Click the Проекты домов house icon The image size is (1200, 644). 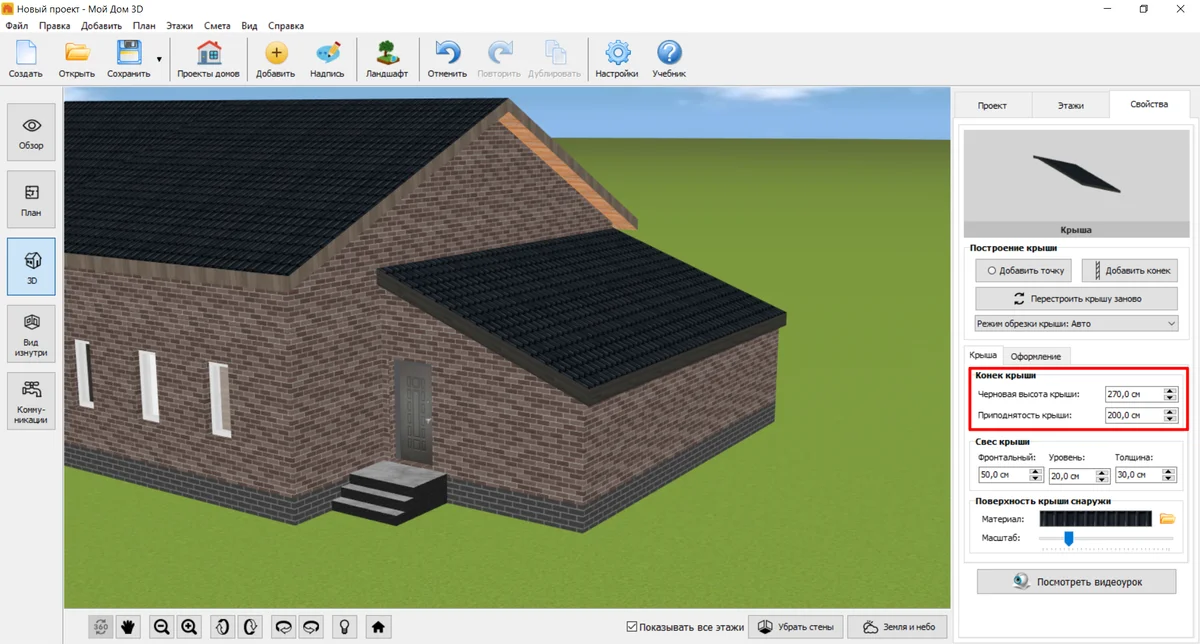click(x=208, y=59)
